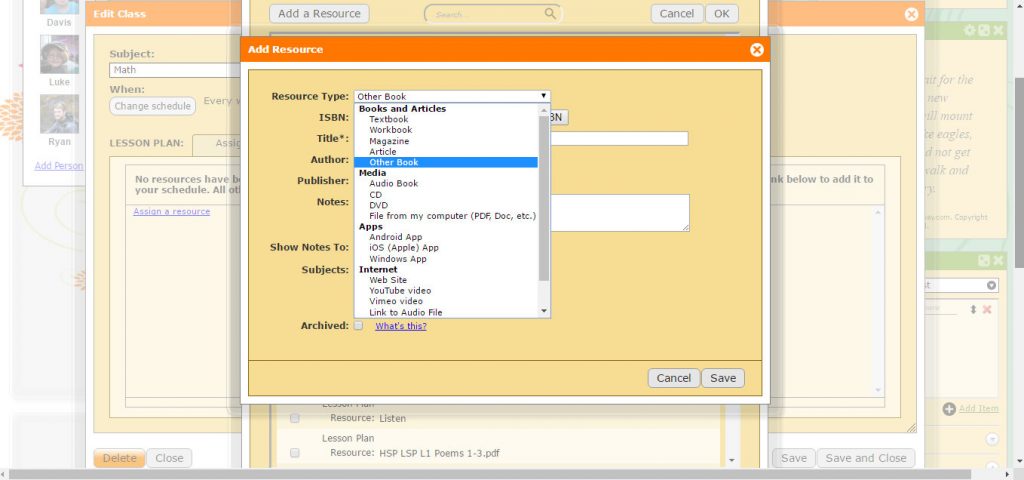Expand the list widget dropdown arrow
Viewport: 1024px width, 480px height.
click(x=991, y=286)
